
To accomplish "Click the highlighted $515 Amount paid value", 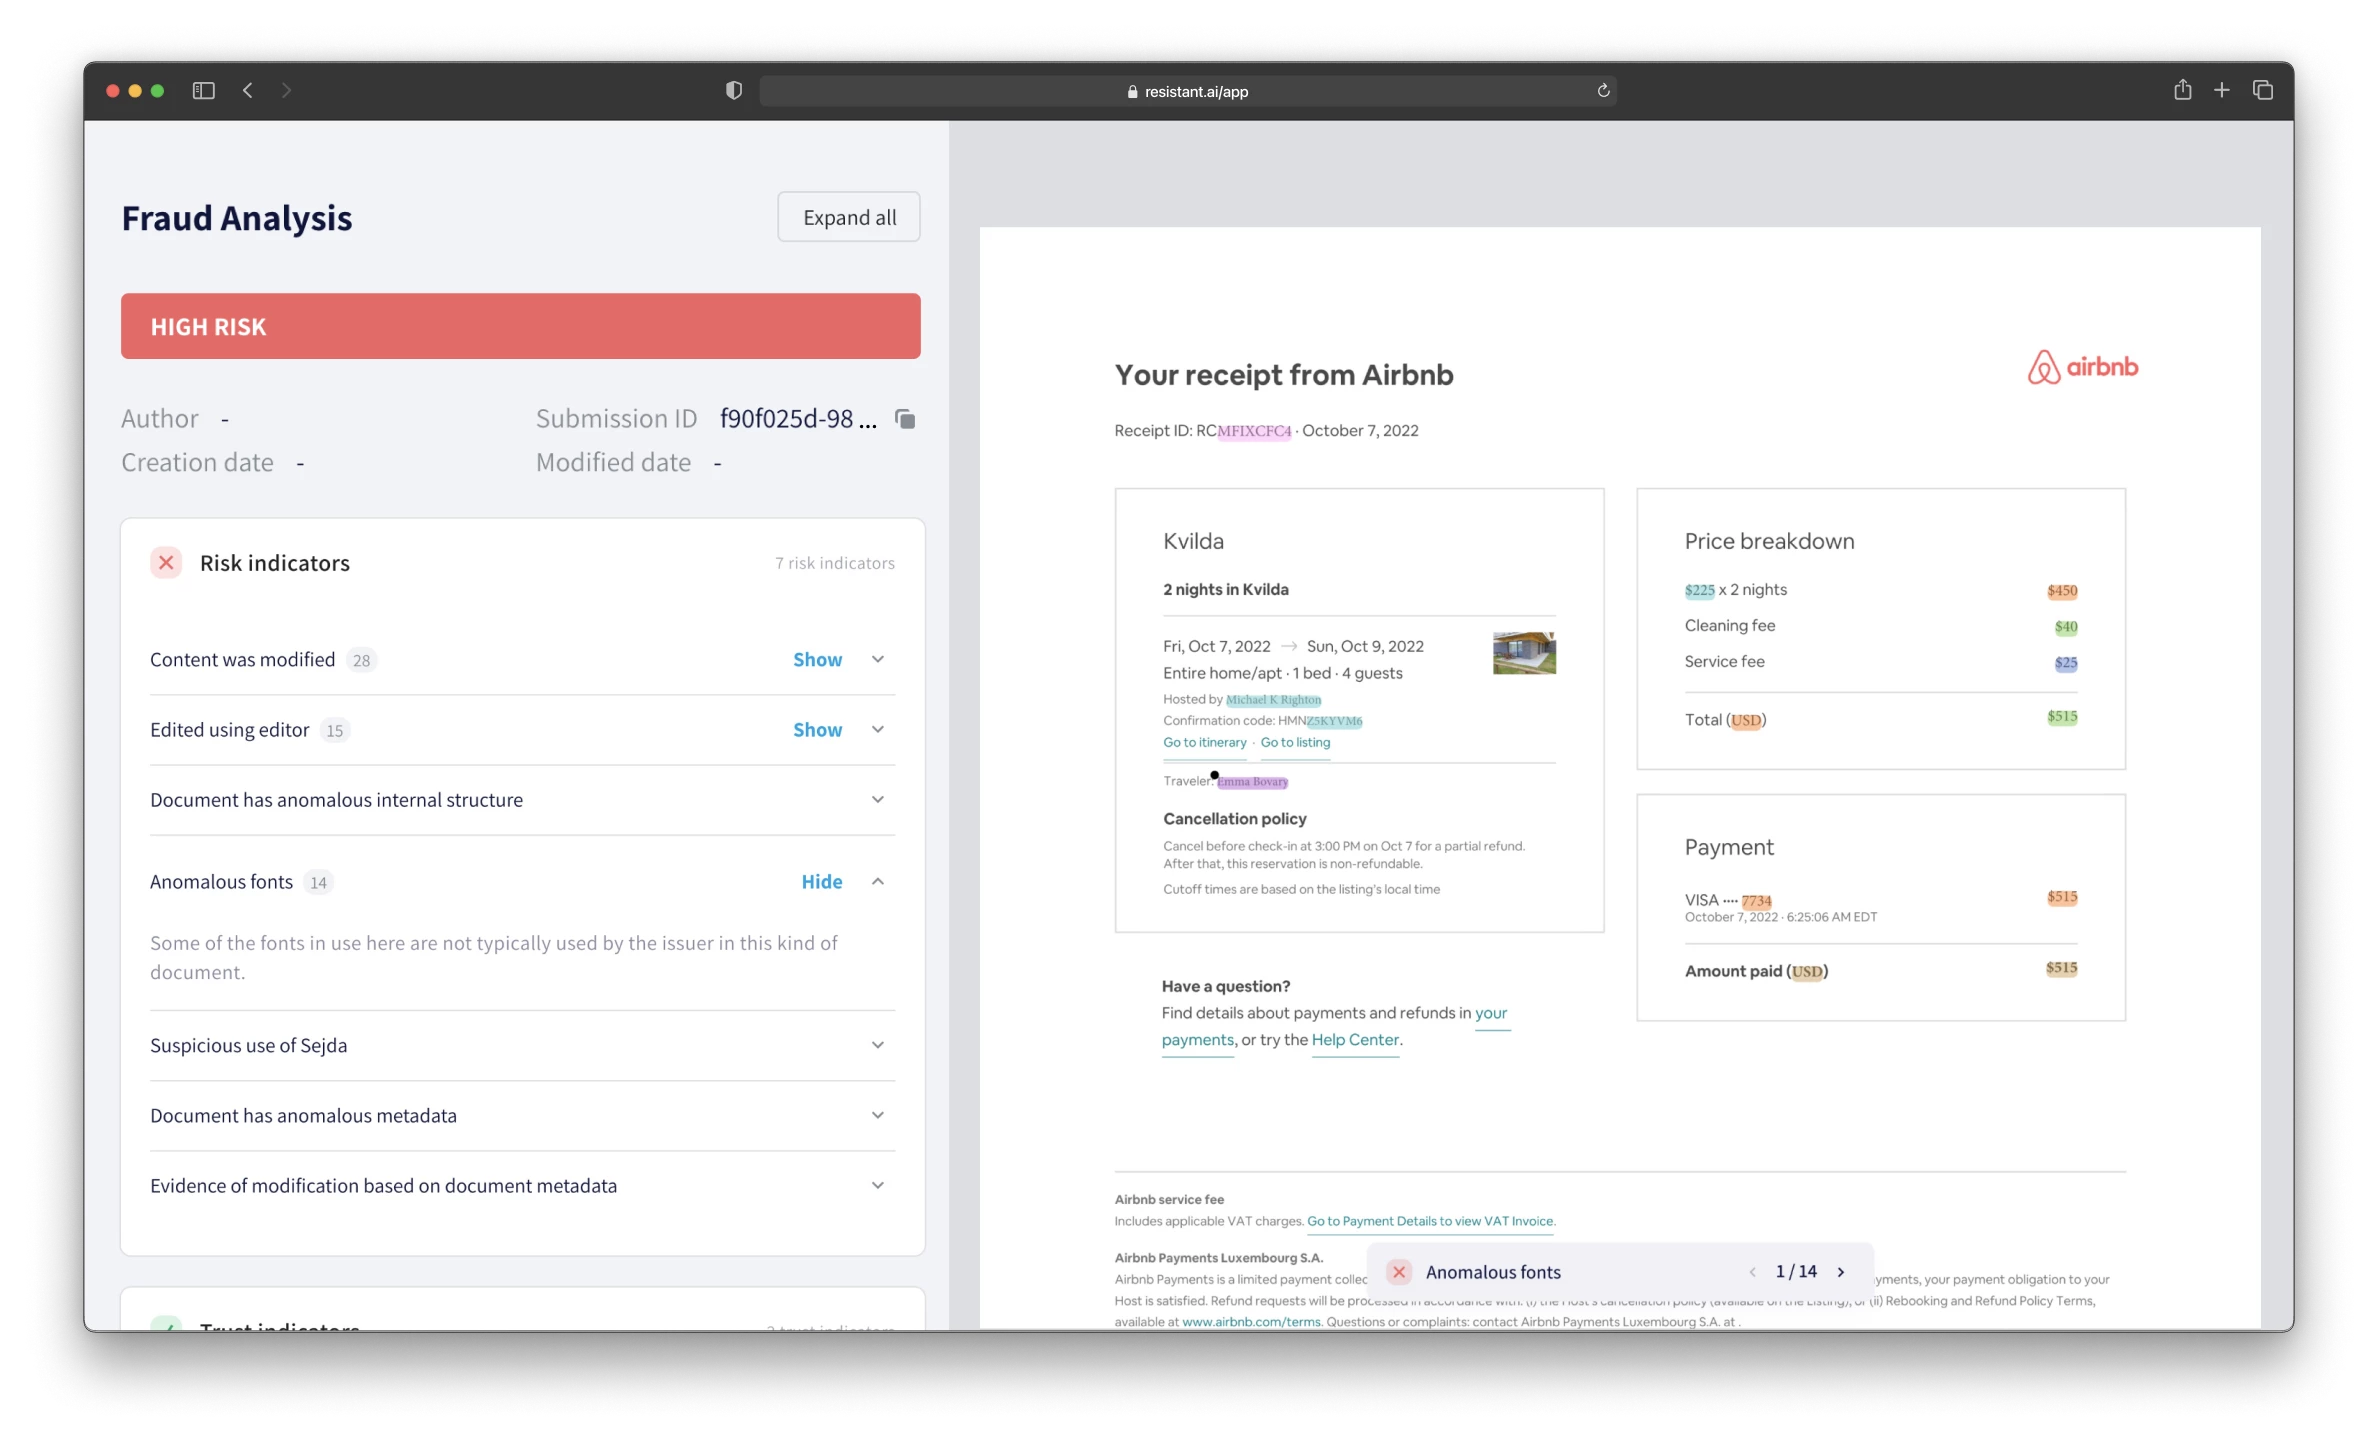I will (2061, 968).
